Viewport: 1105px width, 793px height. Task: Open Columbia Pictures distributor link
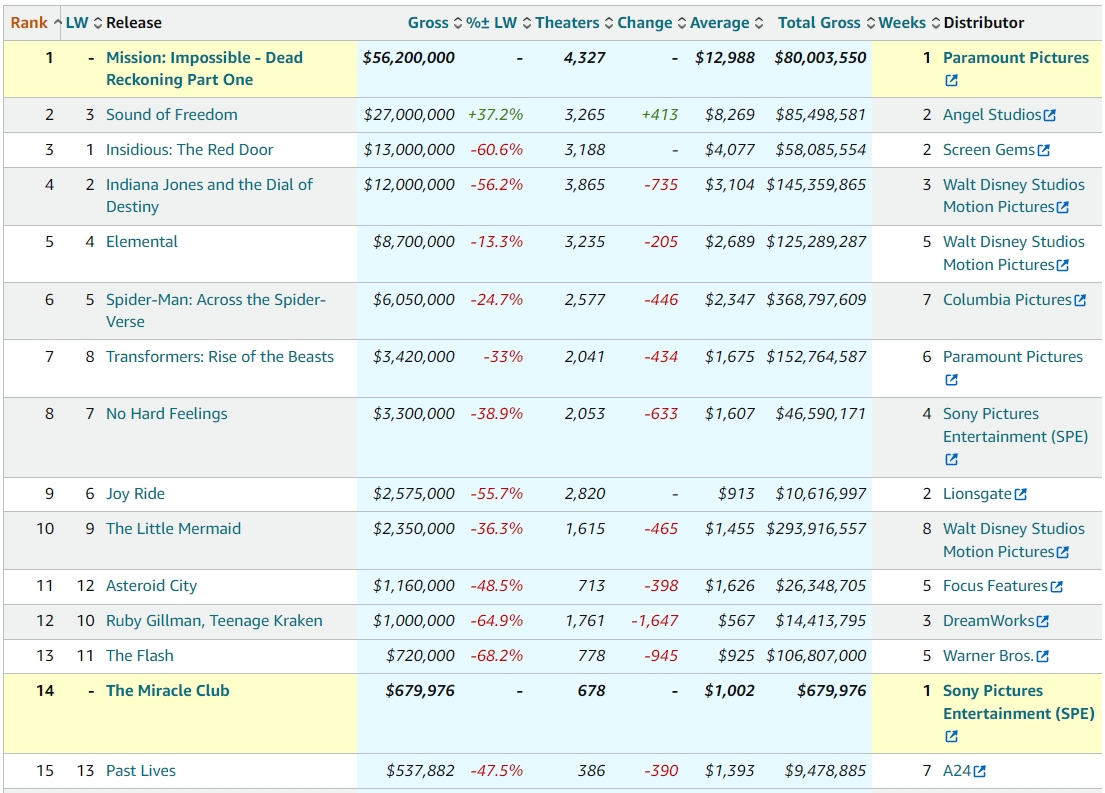1007,300
